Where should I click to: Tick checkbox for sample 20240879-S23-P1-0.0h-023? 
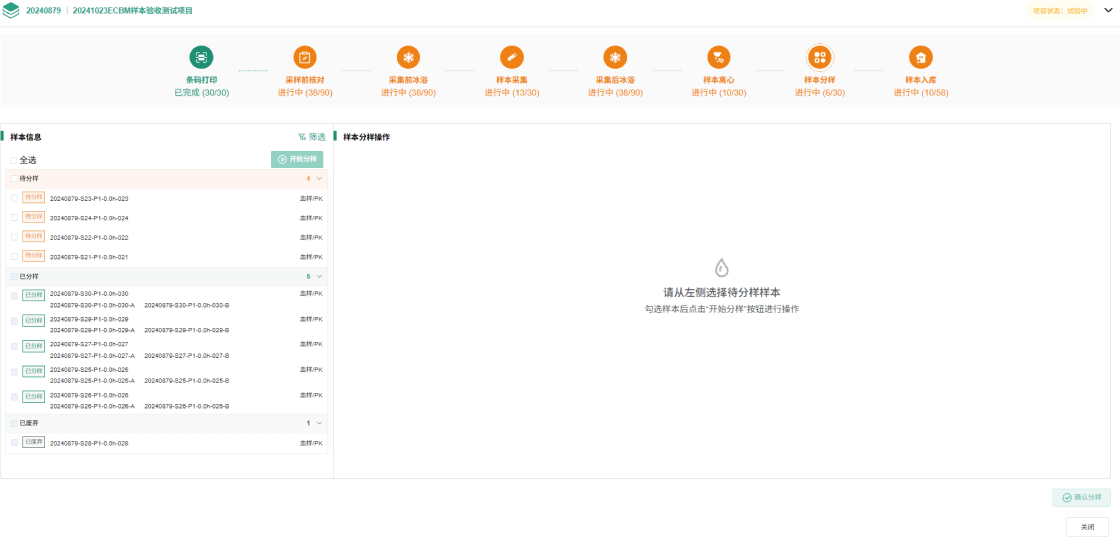click(x=14, y=198)
